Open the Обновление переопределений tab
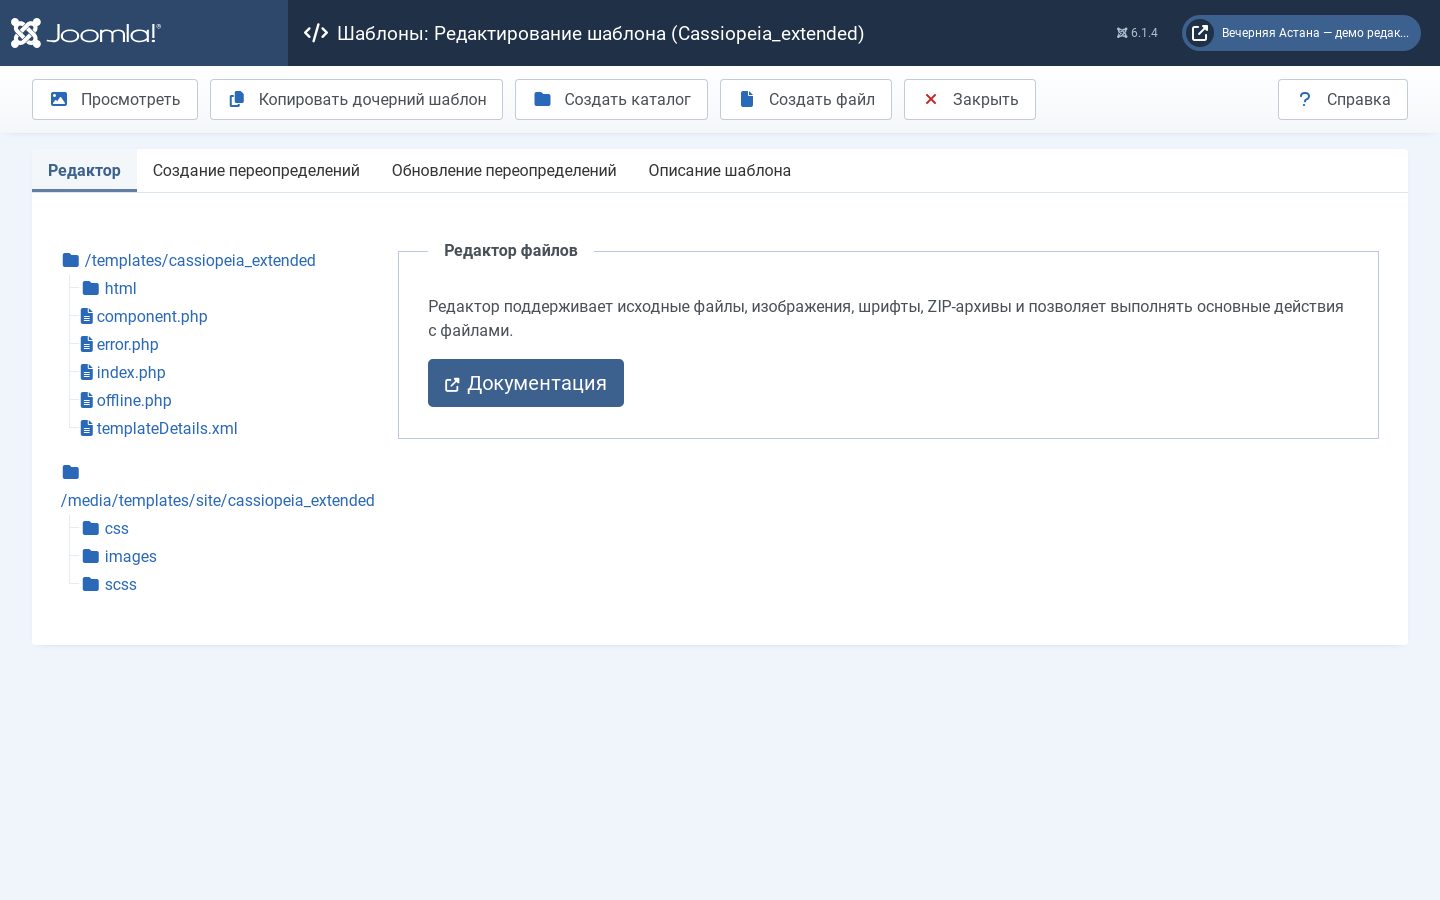The image size is (1440, 900). [x=504, y=170]
